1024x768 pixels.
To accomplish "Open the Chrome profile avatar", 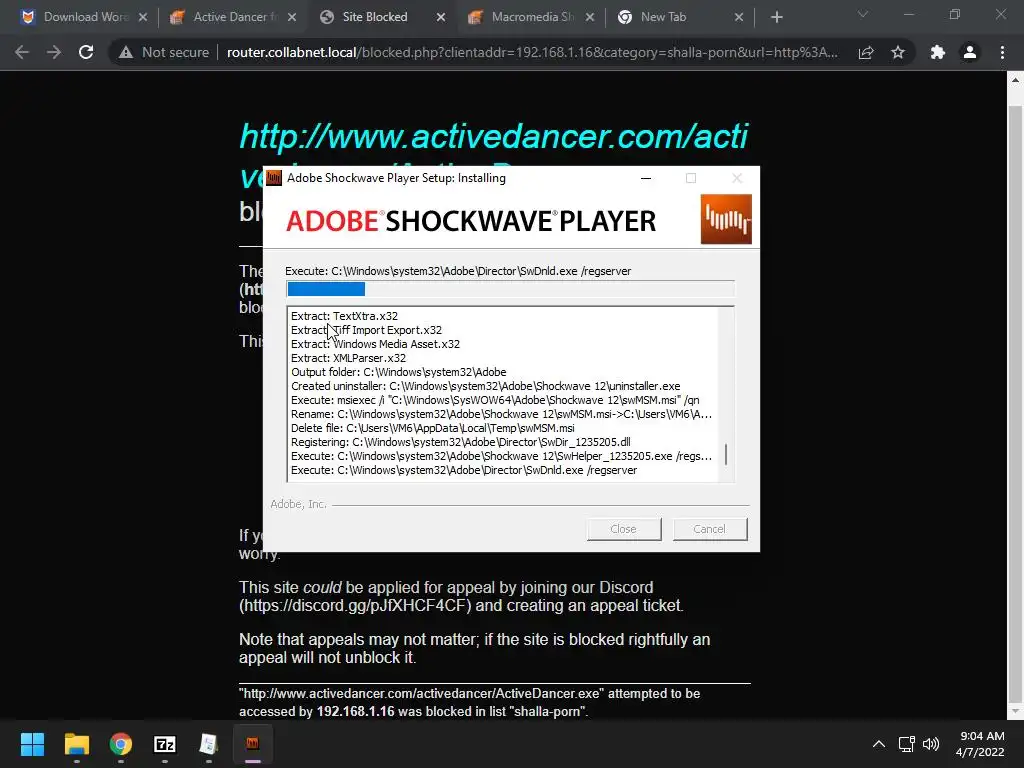I will coord(970,52).
